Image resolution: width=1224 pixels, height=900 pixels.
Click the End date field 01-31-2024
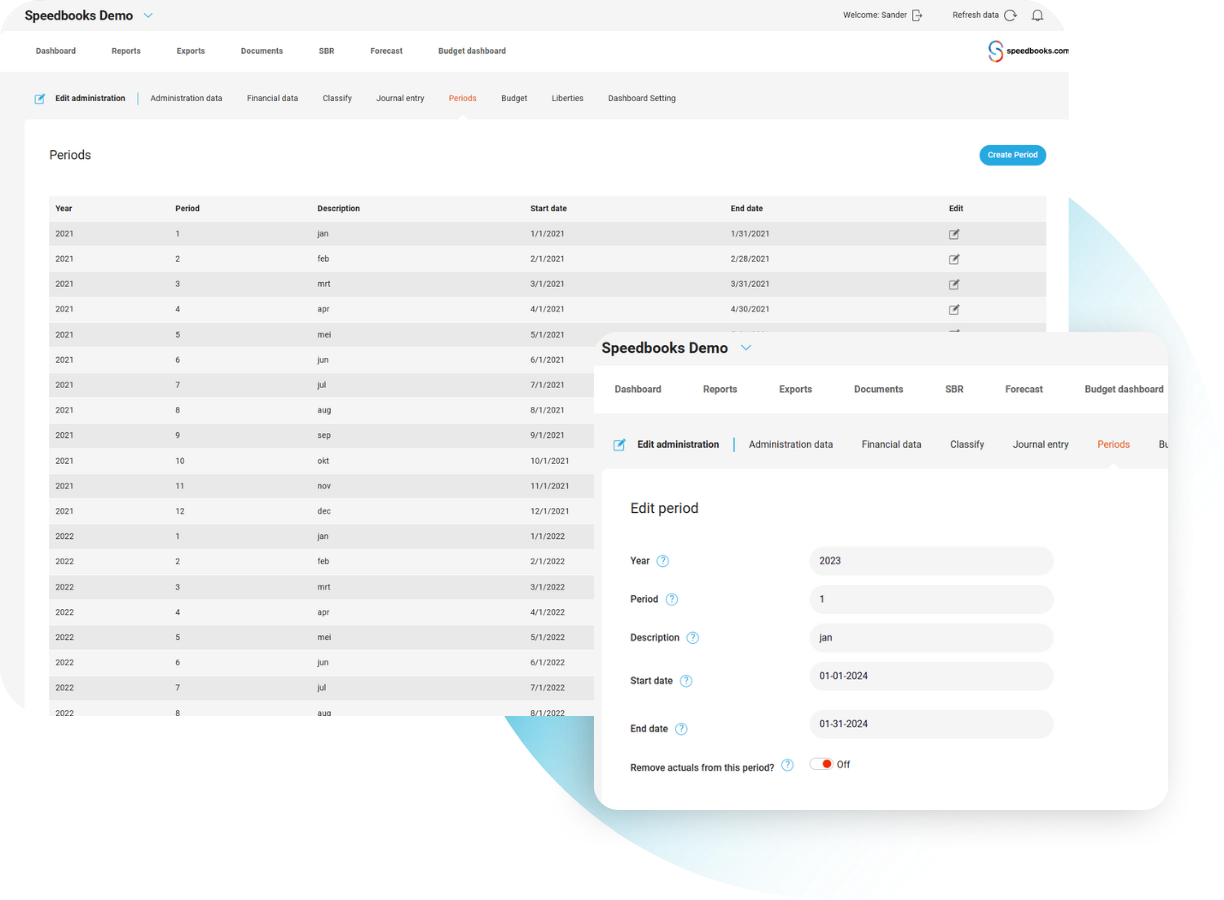(931, 724)
